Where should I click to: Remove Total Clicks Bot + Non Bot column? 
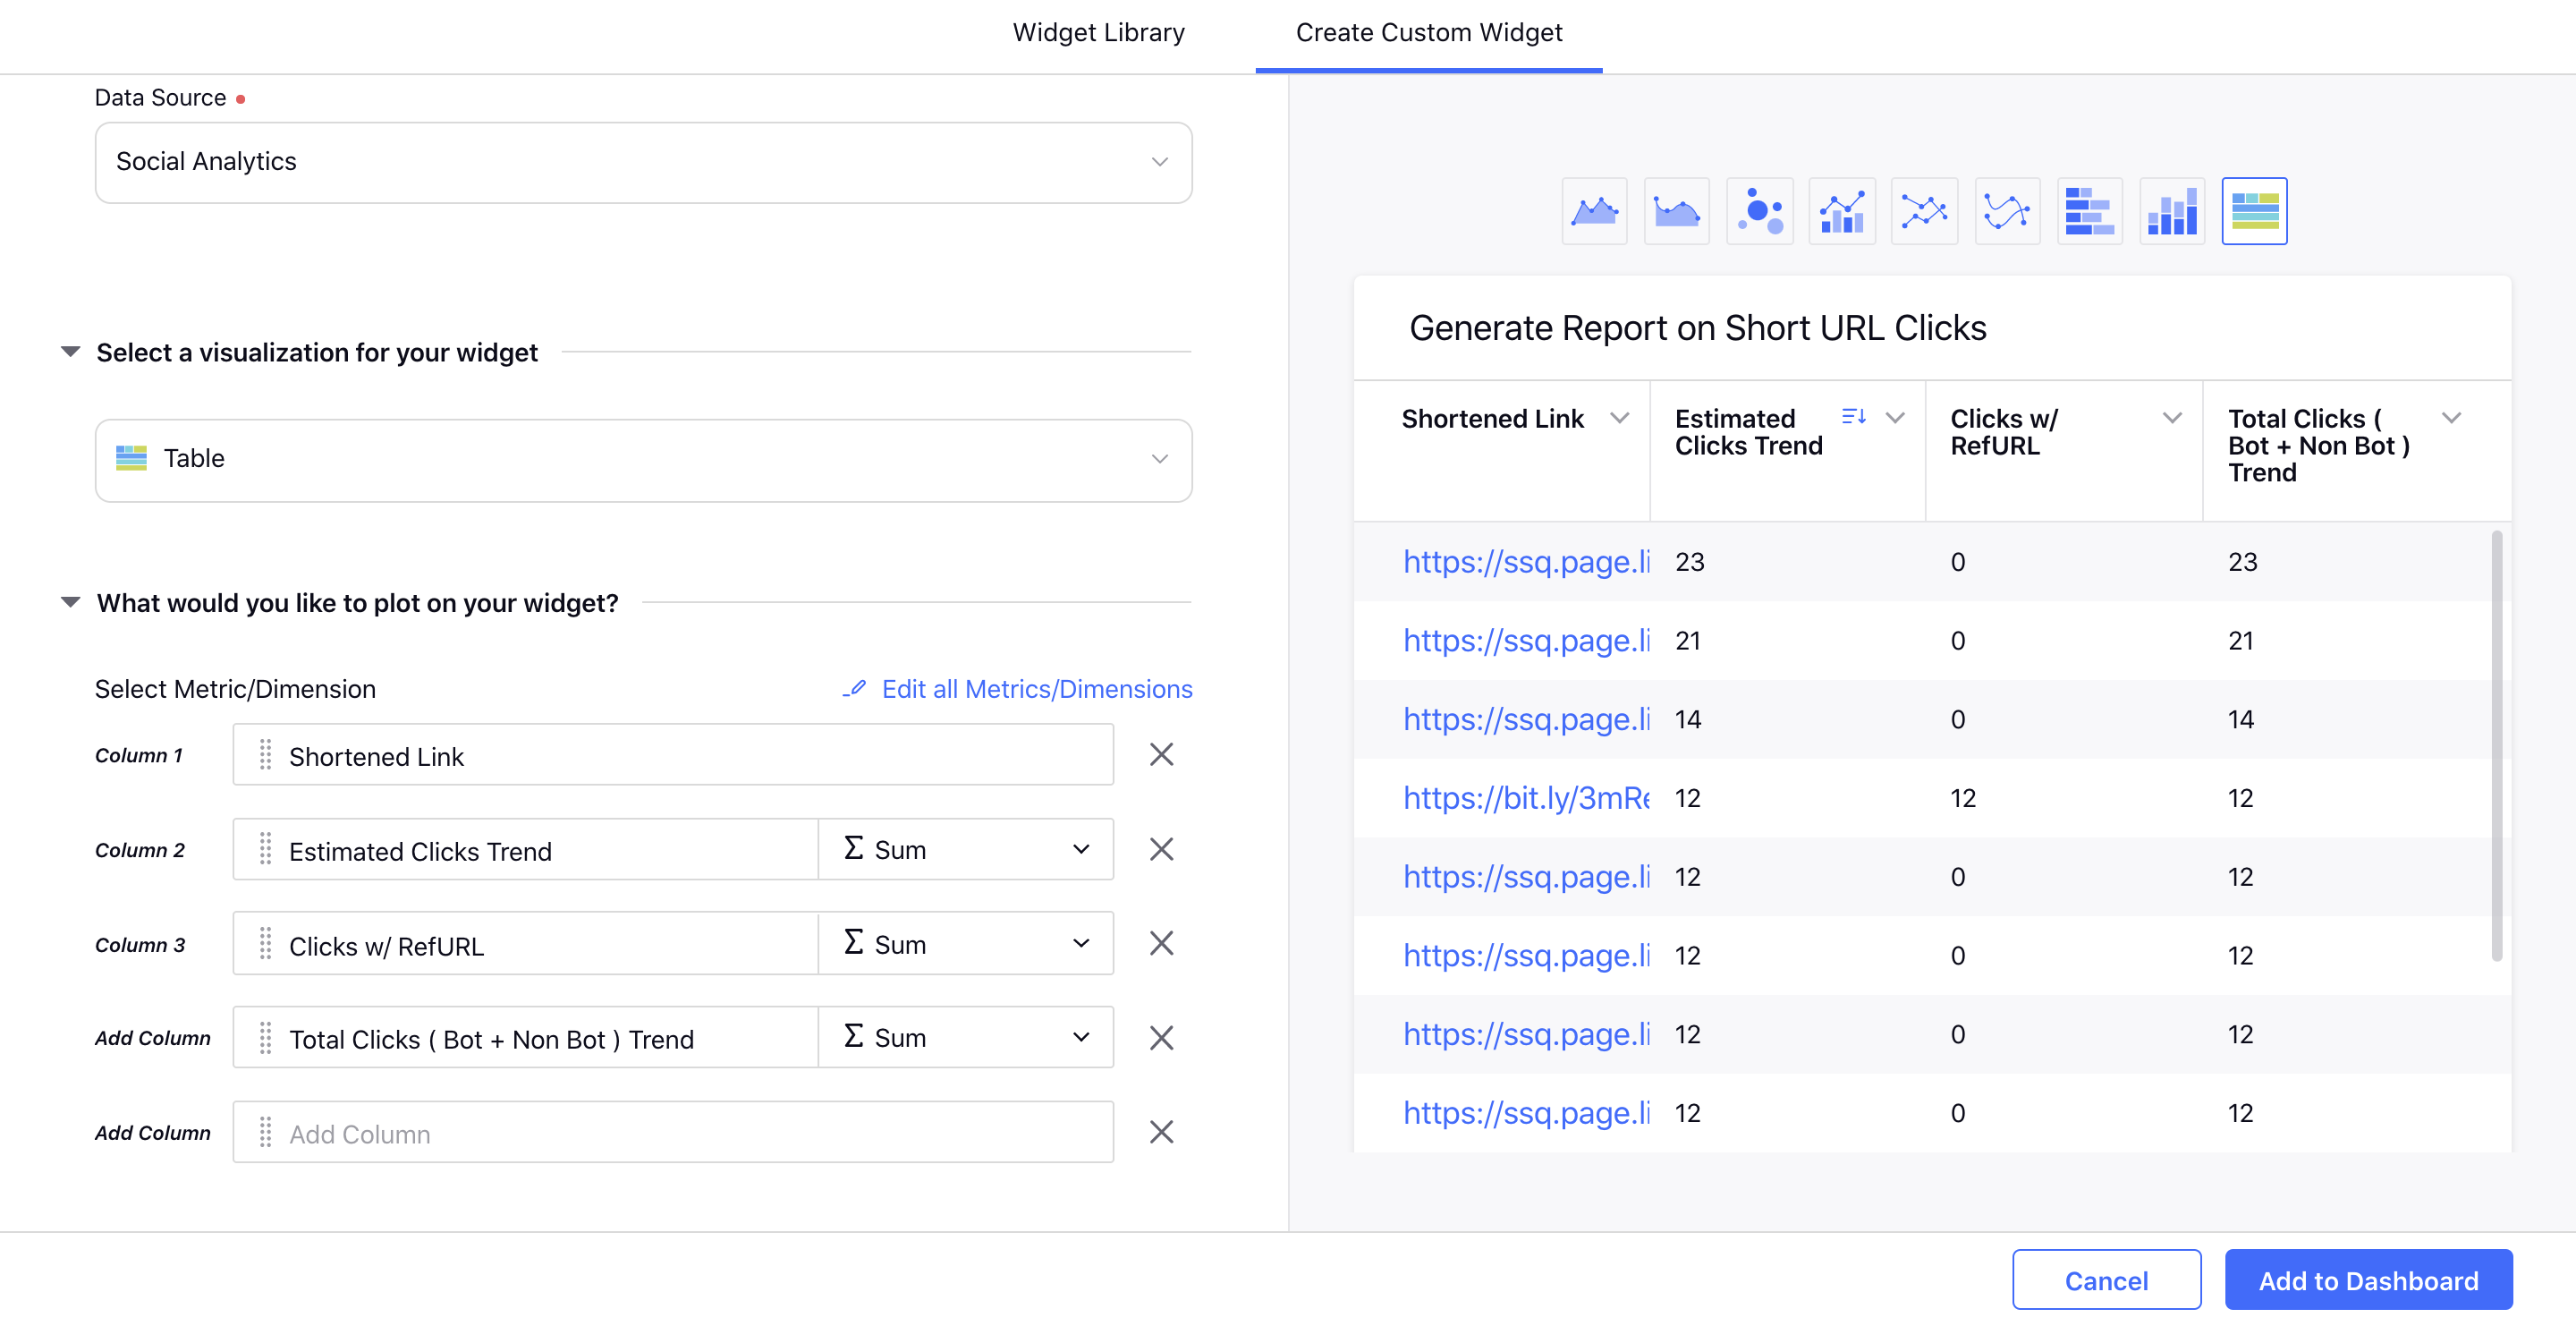(x=1161, y=1039)
